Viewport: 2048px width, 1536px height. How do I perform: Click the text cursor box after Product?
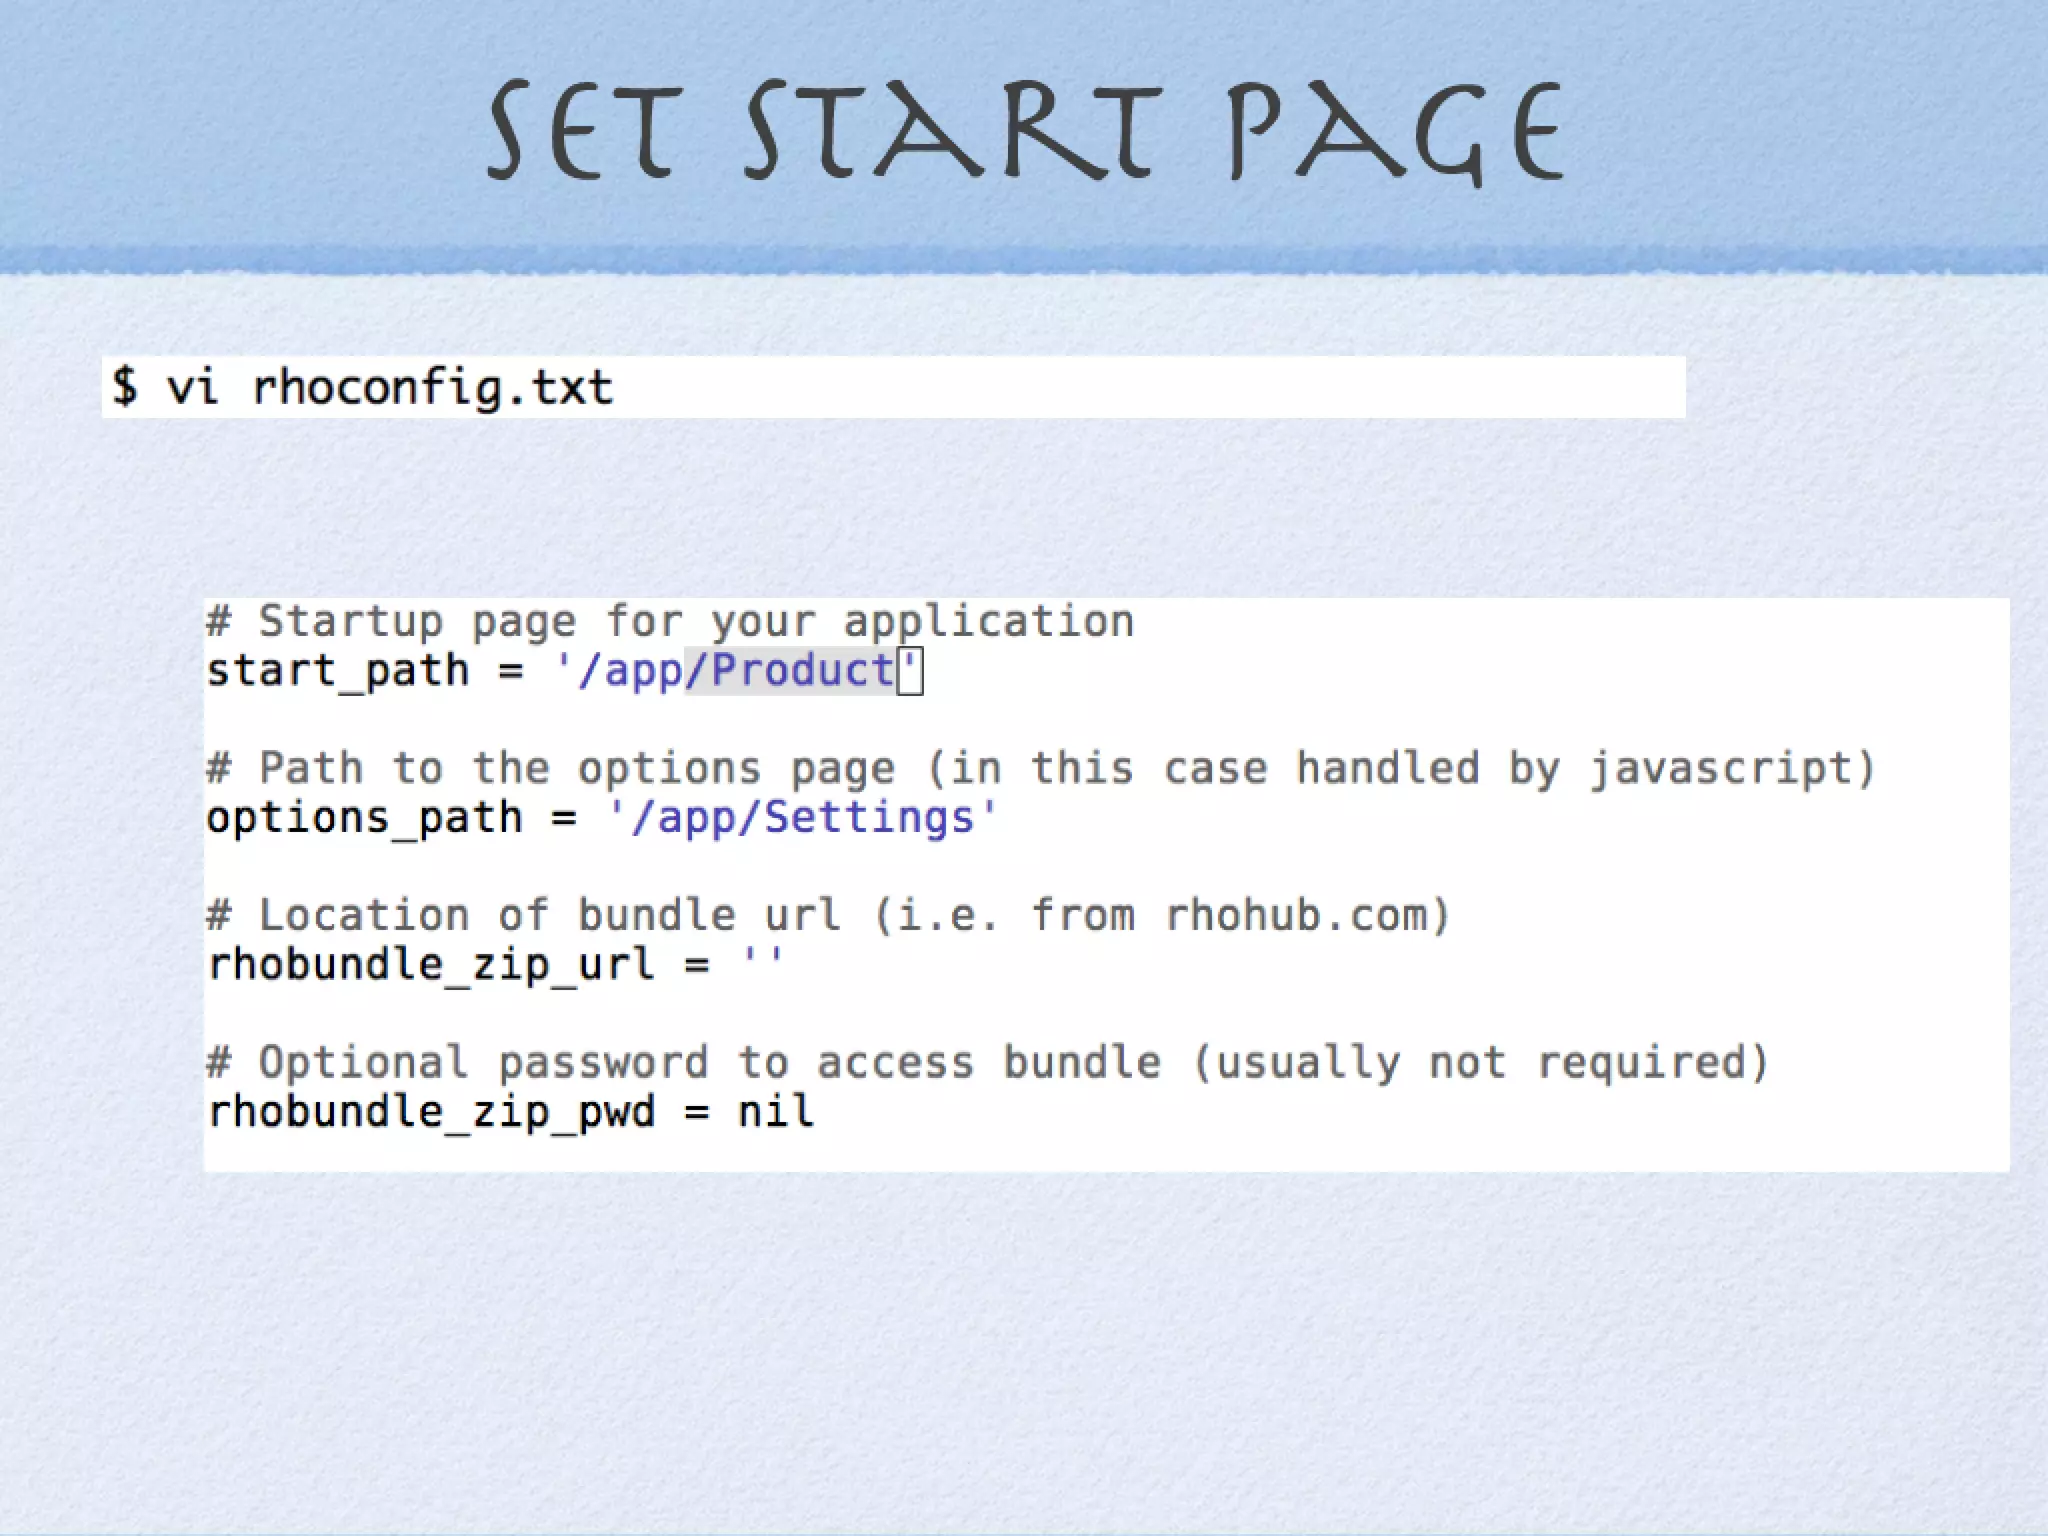click(910, 671)
